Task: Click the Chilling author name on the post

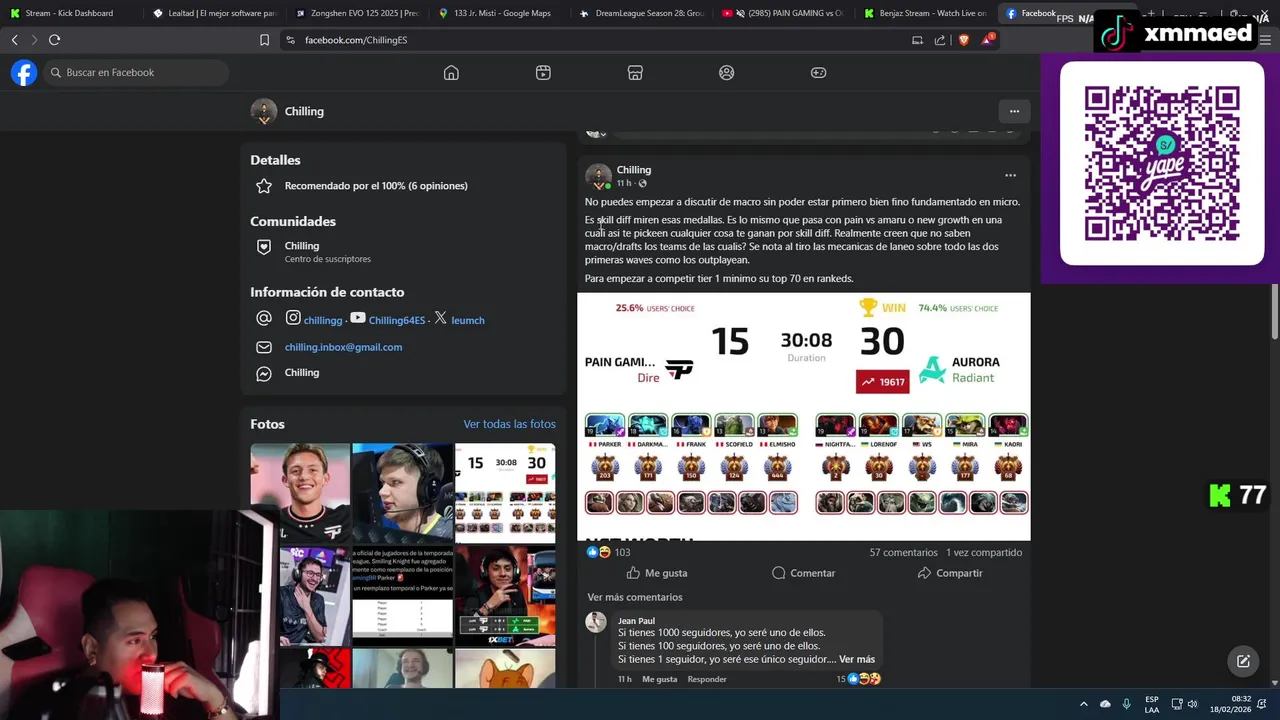Action: point(634,170)
